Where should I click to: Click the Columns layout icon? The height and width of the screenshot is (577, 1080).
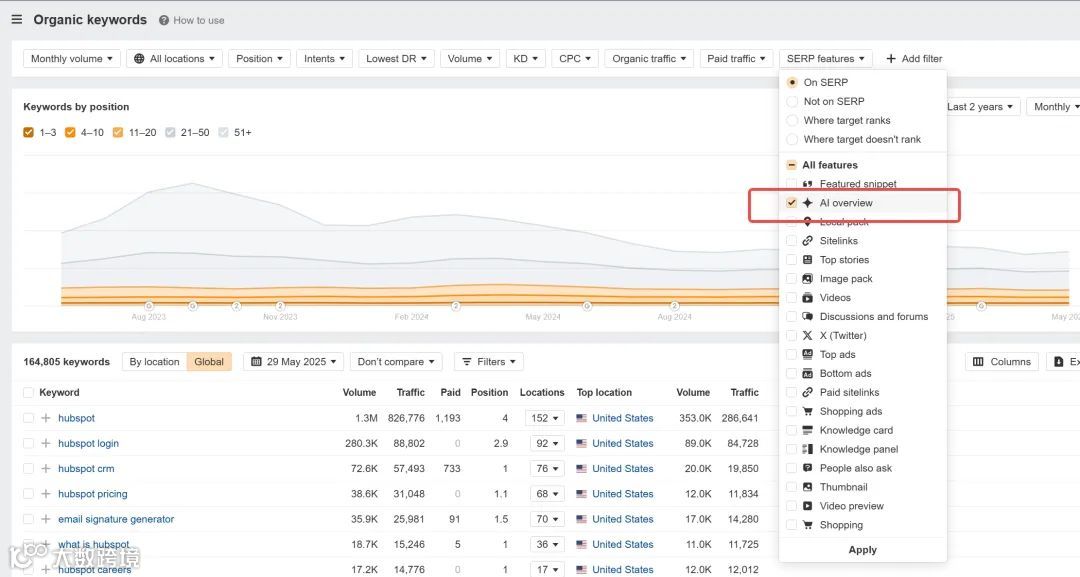(x=978, y=361)
